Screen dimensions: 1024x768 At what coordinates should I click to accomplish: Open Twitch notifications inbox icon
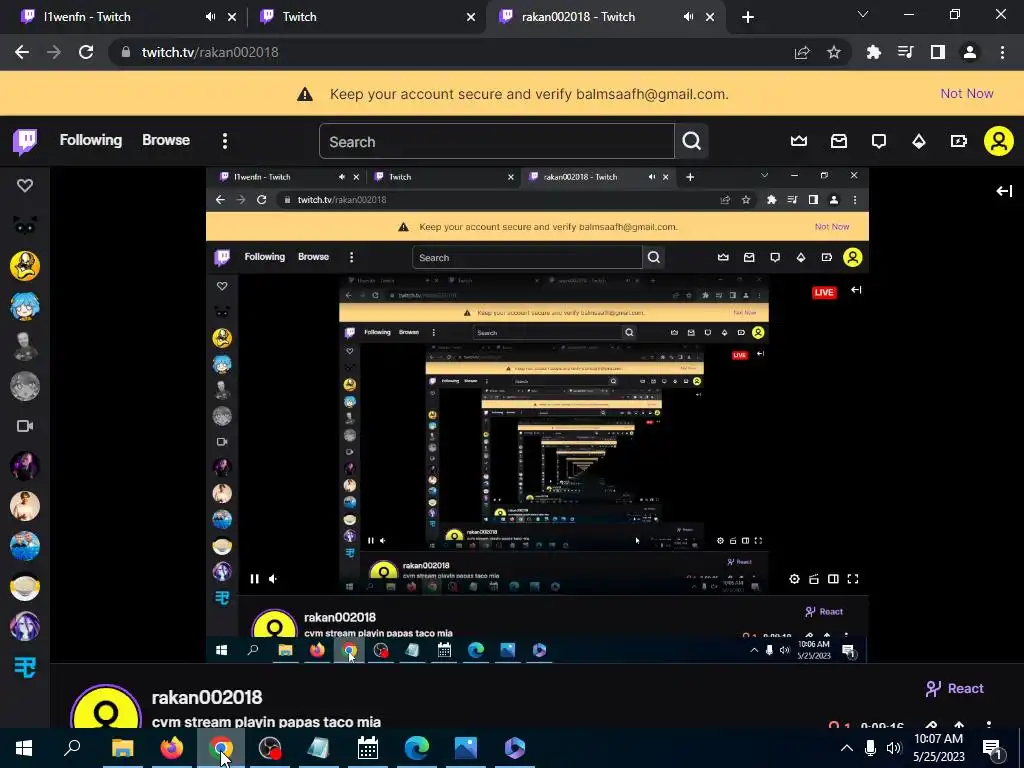coord(839,141)
